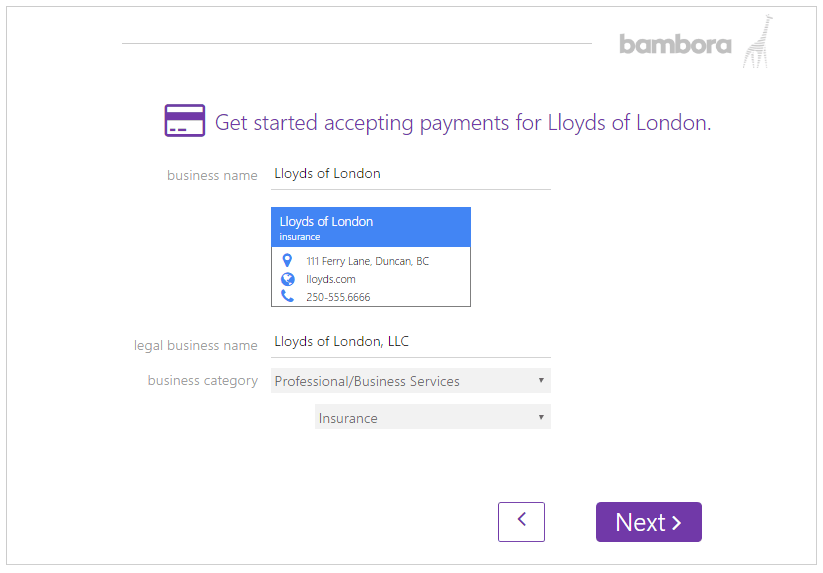
Task: Focus the business name input field
Action: coord(411,175)
